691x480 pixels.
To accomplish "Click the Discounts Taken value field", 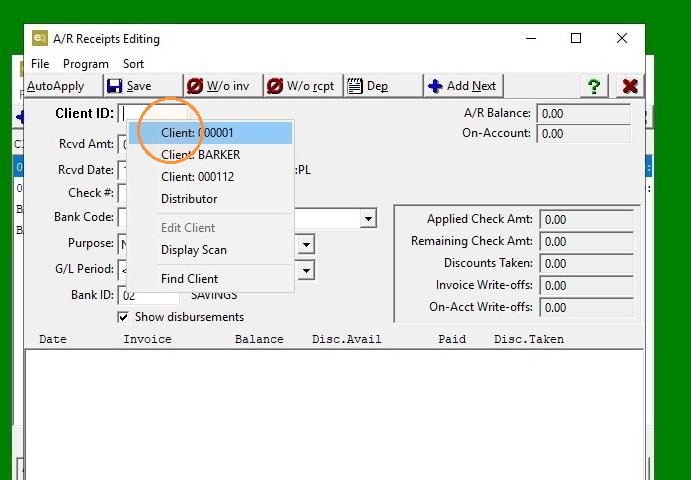I will pos(587,264).
